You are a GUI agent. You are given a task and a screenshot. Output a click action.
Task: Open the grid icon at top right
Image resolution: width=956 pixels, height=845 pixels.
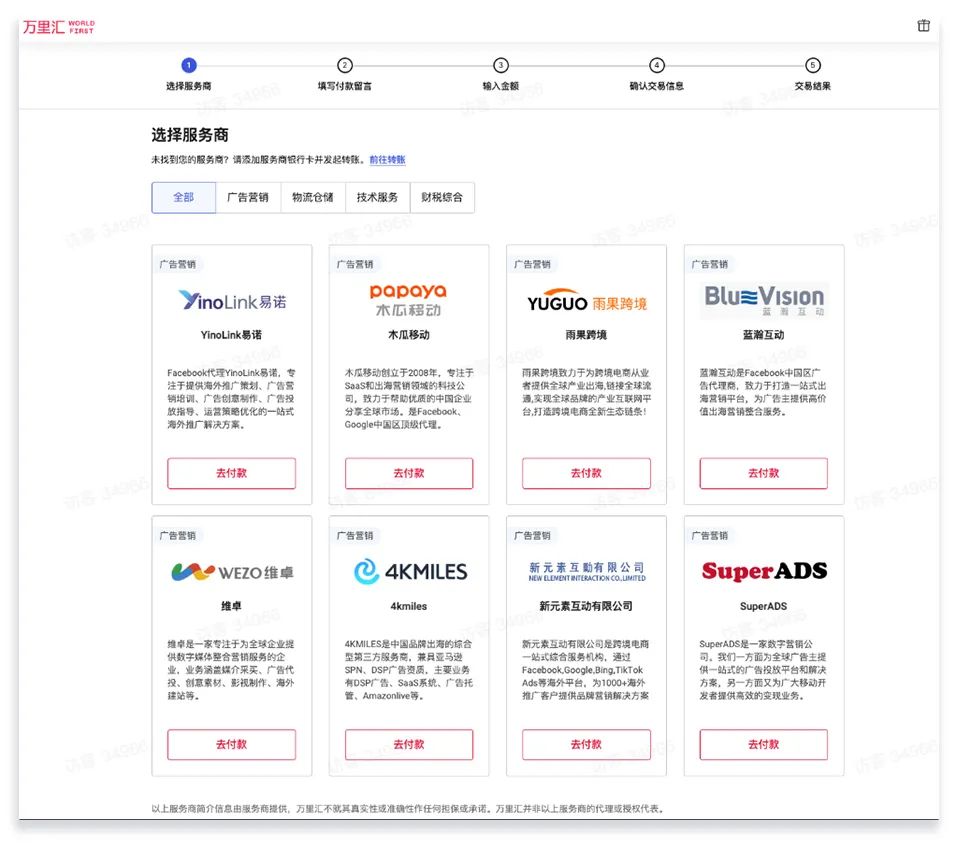[922, 25]
